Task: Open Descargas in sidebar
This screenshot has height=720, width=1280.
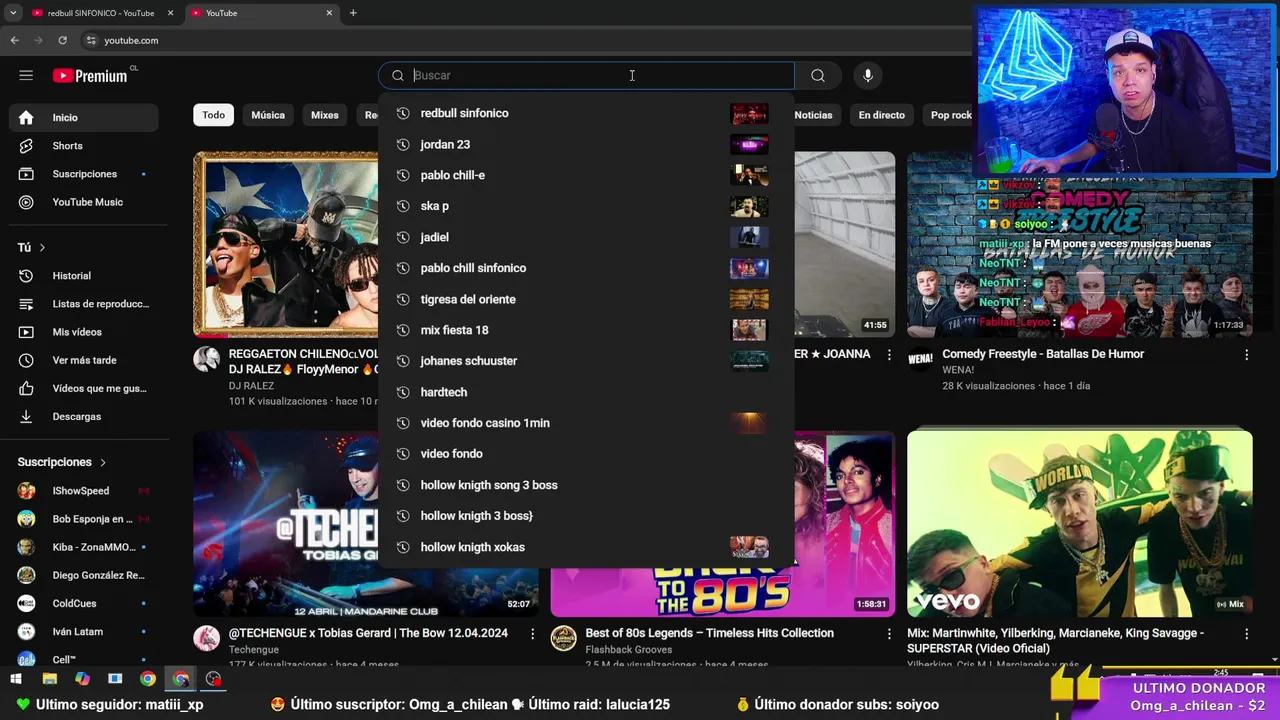Action: point(84,416)
